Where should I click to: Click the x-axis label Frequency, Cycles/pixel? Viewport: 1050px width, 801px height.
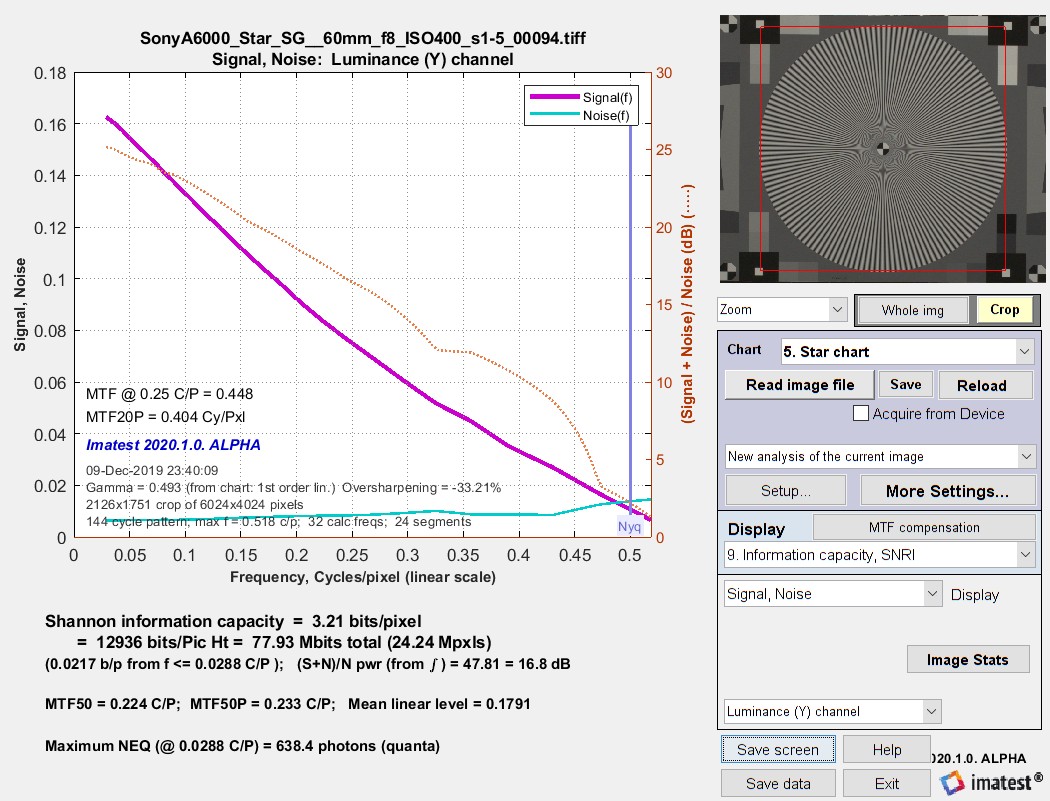pyautogui.click(x=362, y=577)
